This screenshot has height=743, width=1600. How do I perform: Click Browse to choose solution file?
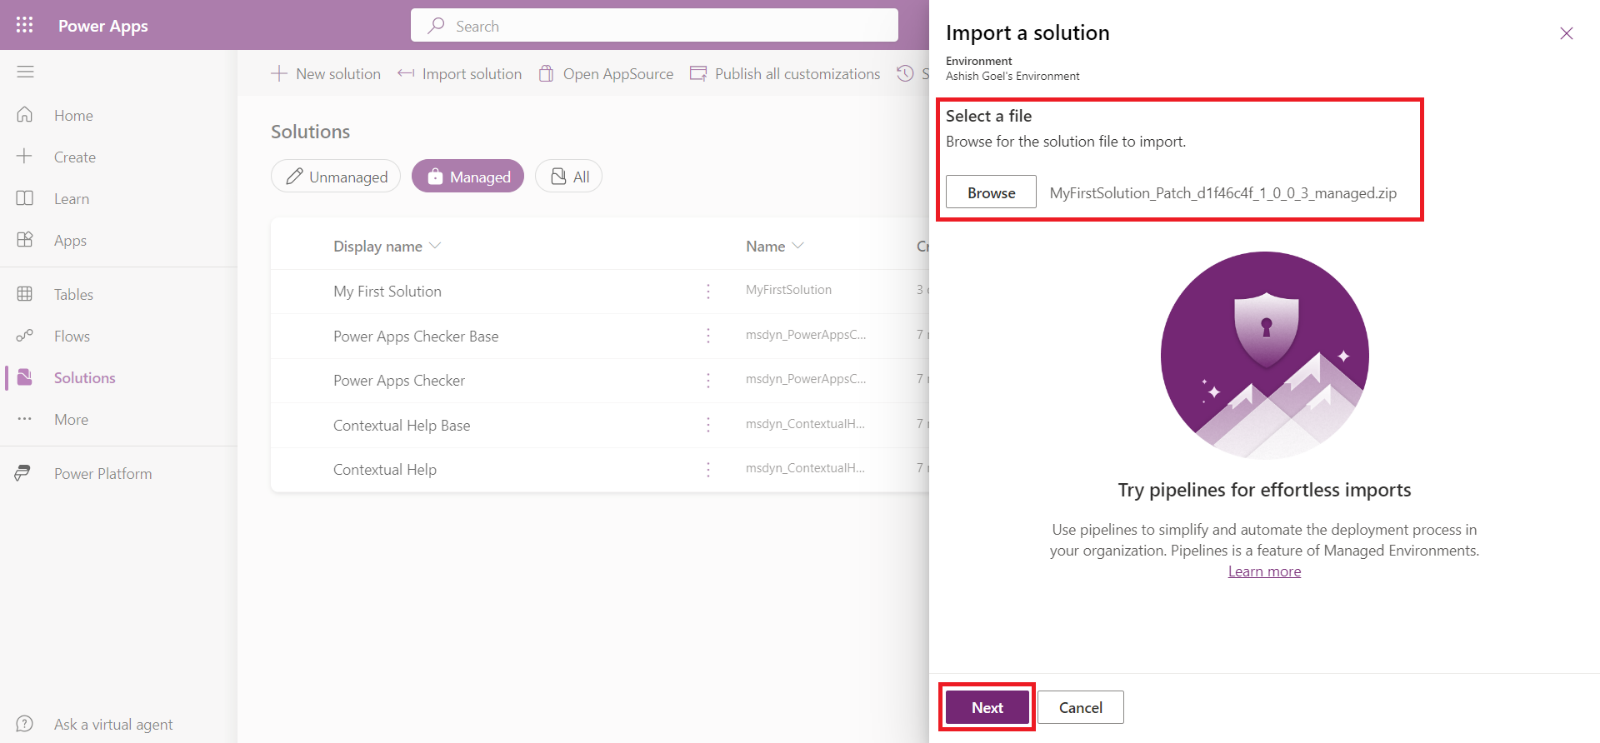[991, 193]
